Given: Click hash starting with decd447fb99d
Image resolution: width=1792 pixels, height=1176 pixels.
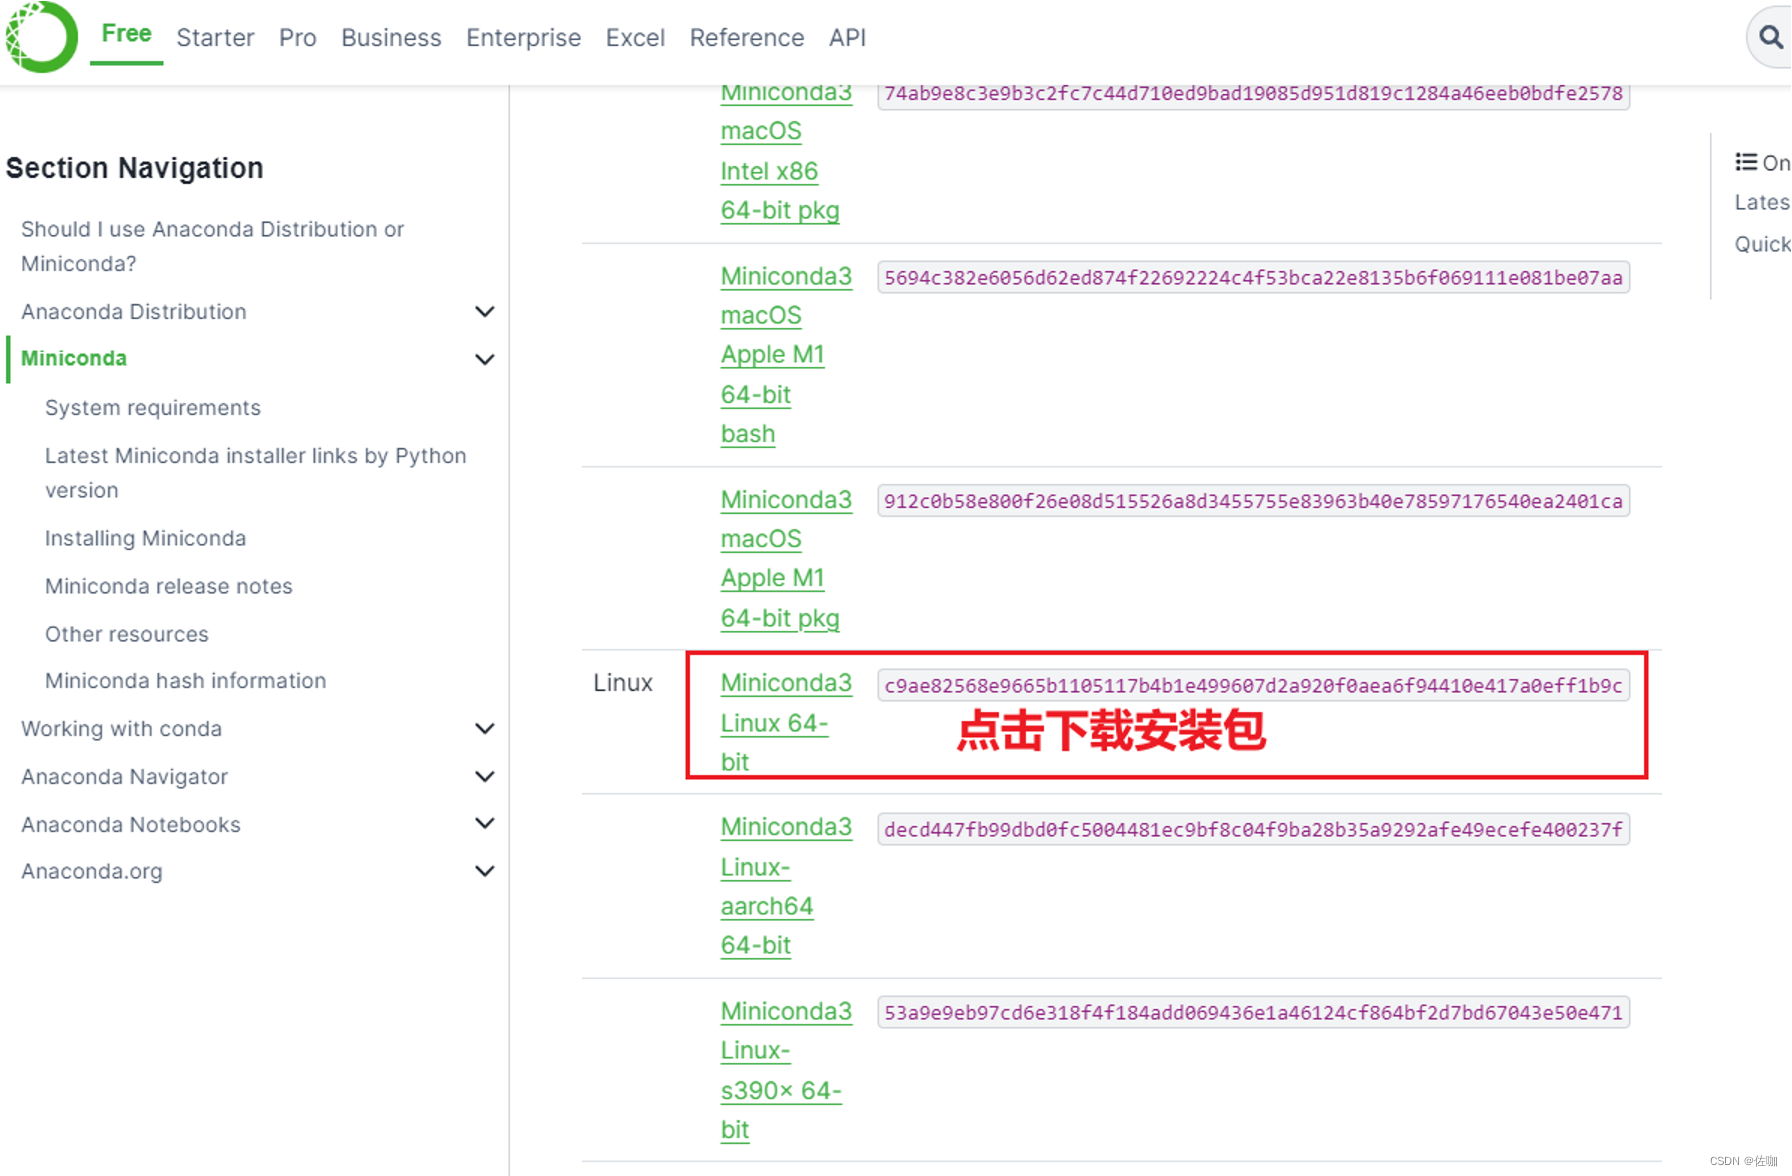Looking at the screenshot, I should click(x=1254, y=830).
